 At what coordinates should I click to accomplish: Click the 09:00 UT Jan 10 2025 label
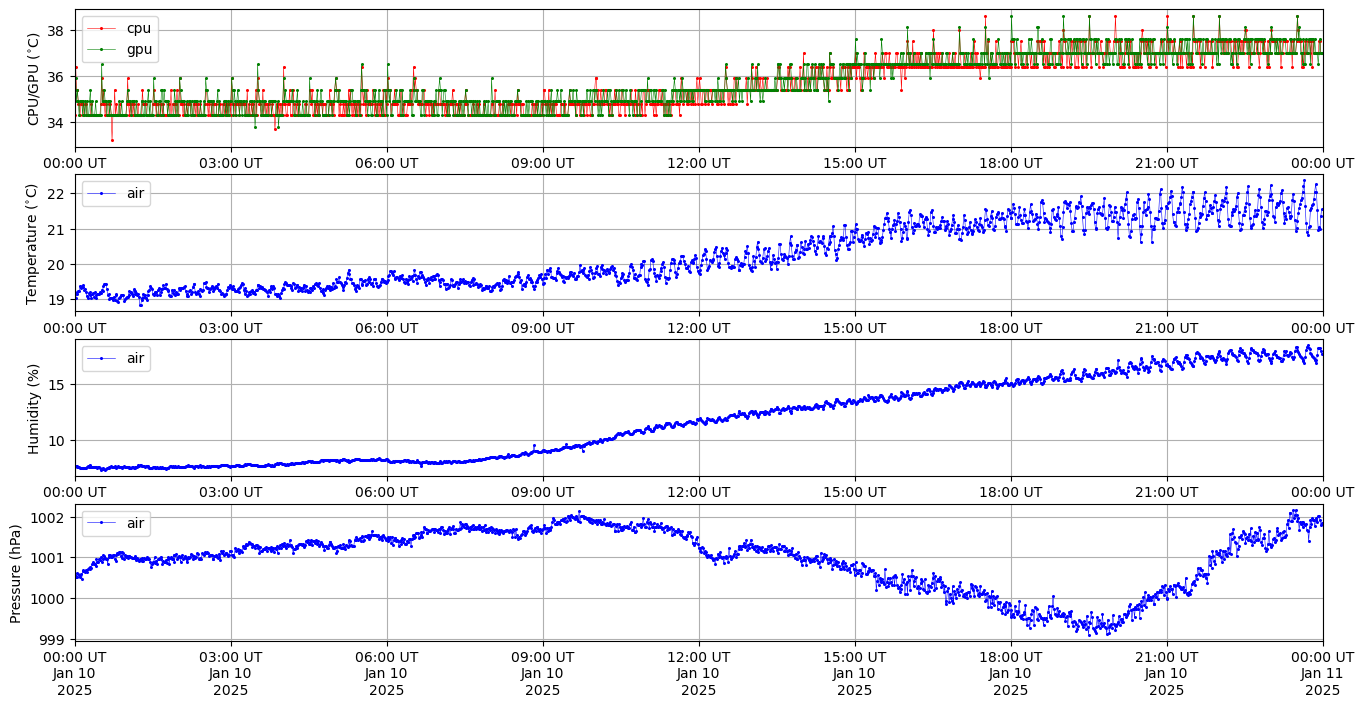543,674
